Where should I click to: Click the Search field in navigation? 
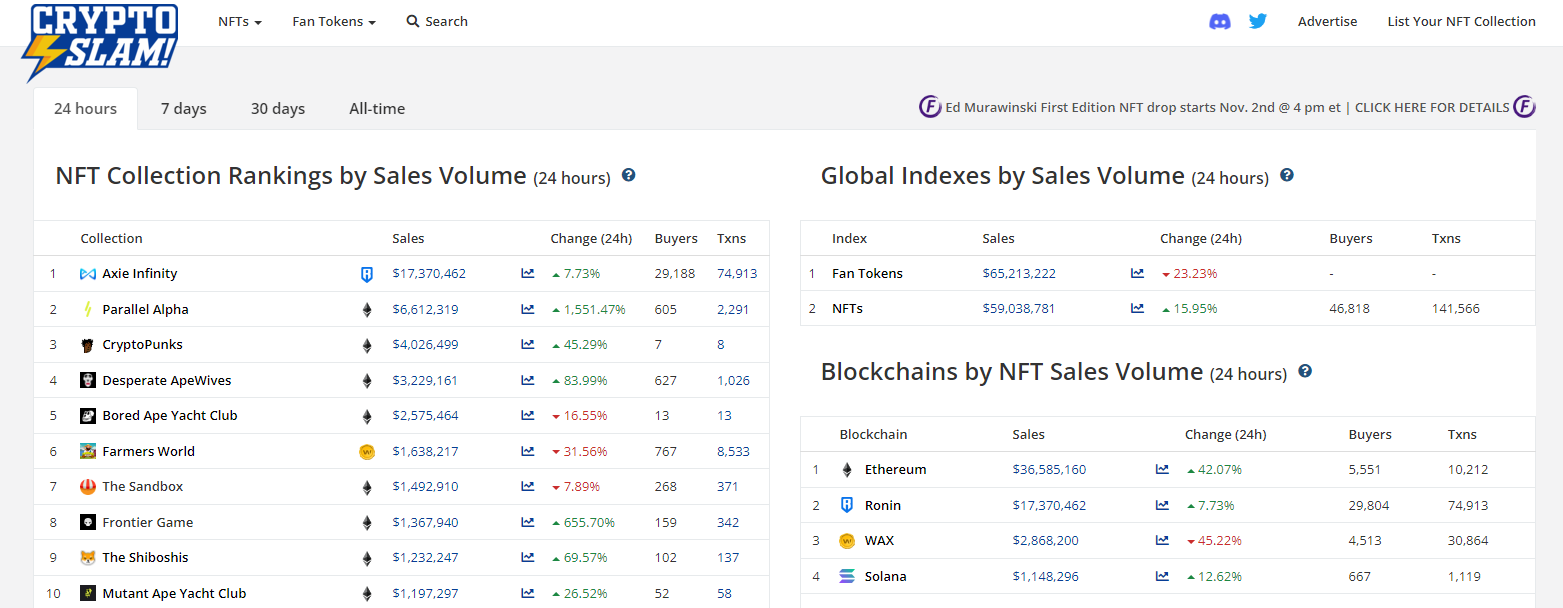pos(437,21)
